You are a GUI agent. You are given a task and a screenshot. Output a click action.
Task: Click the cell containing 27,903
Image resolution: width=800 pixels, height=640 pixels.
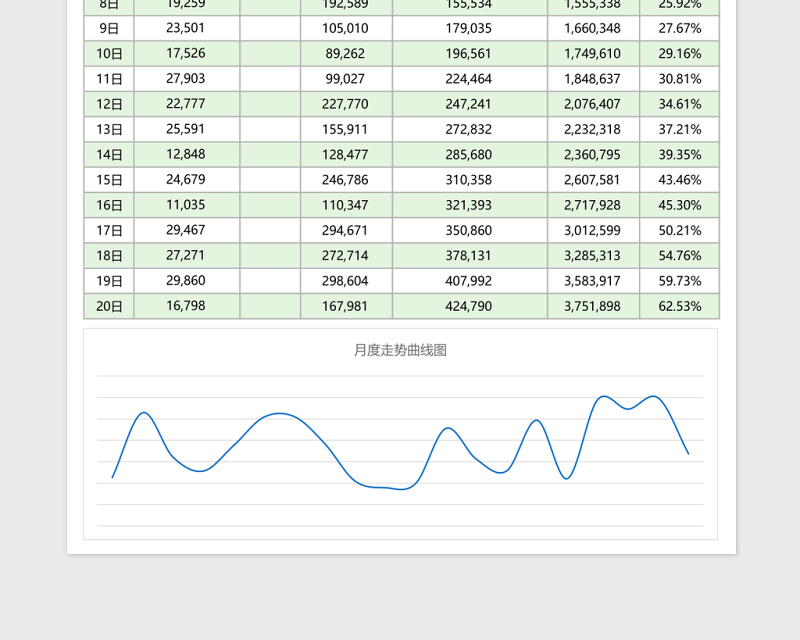(187, 79)
